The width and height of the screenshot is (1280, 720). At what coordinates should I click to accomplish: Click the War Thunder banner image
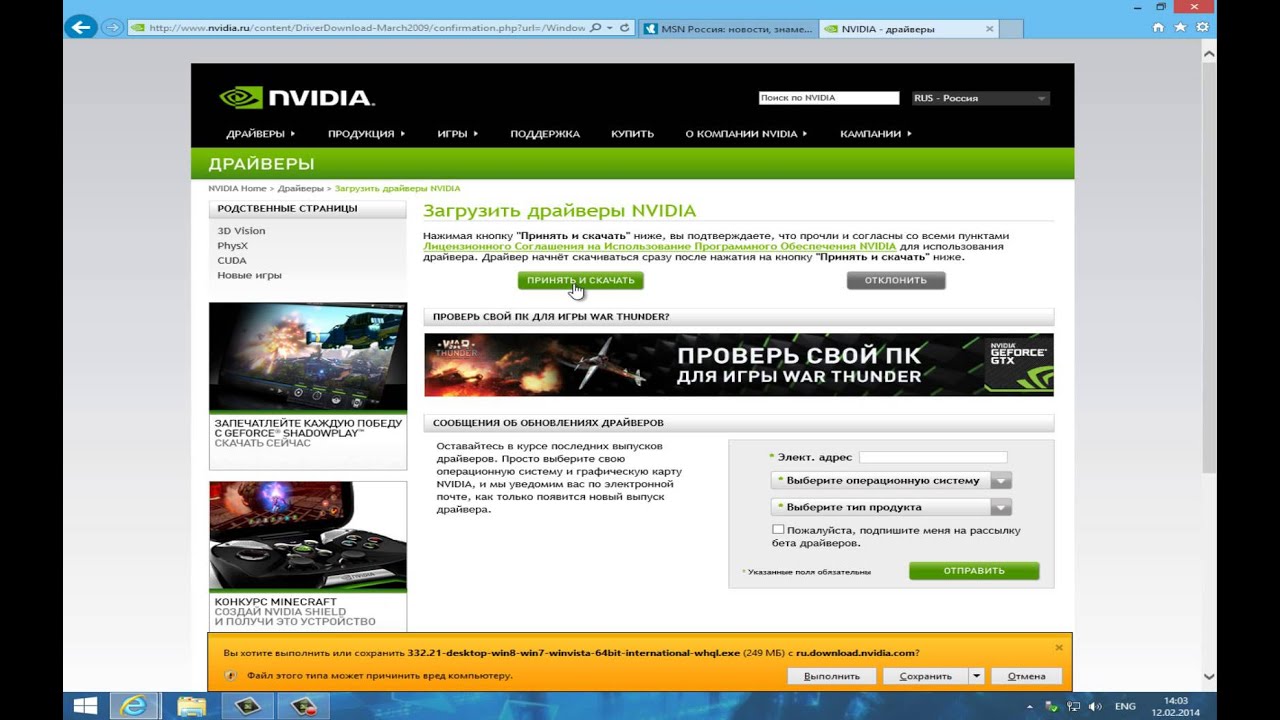(x=739, y=365)
